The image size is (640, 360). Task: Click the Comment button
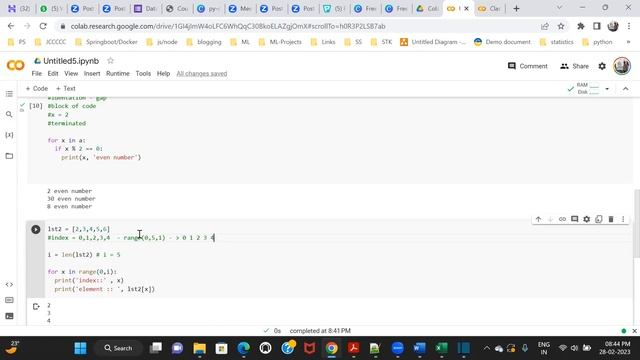[x=527, y=66]
